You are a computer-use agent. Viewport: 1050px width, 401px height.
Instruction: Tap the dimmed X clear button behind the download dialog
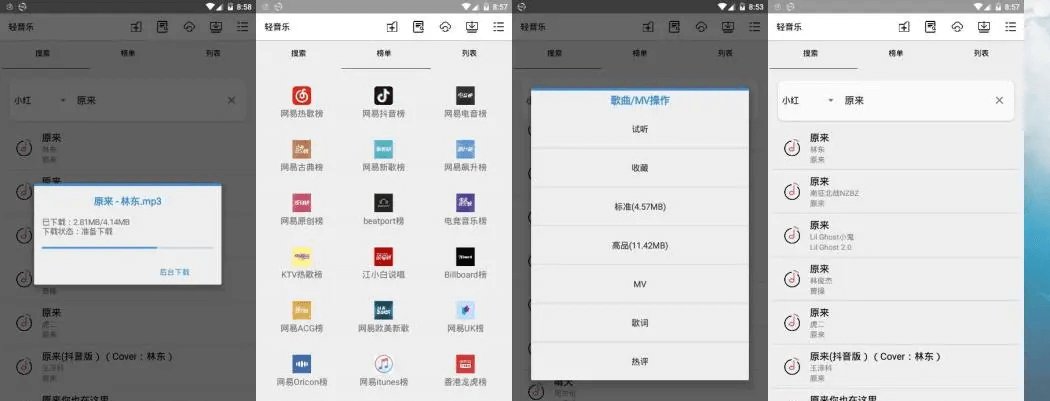231,100
